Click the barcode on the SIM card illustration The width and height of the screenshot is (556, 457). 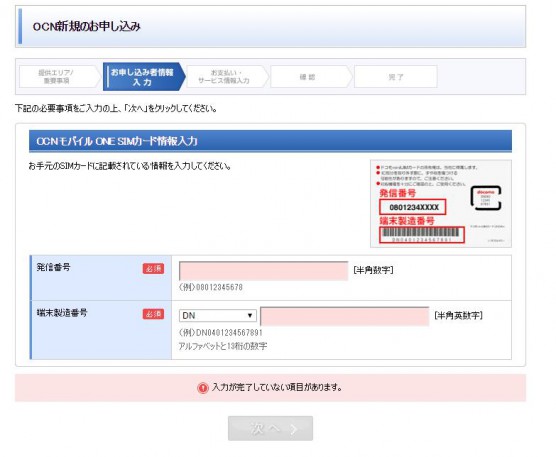pyautogui.click(x=421, y=233)
